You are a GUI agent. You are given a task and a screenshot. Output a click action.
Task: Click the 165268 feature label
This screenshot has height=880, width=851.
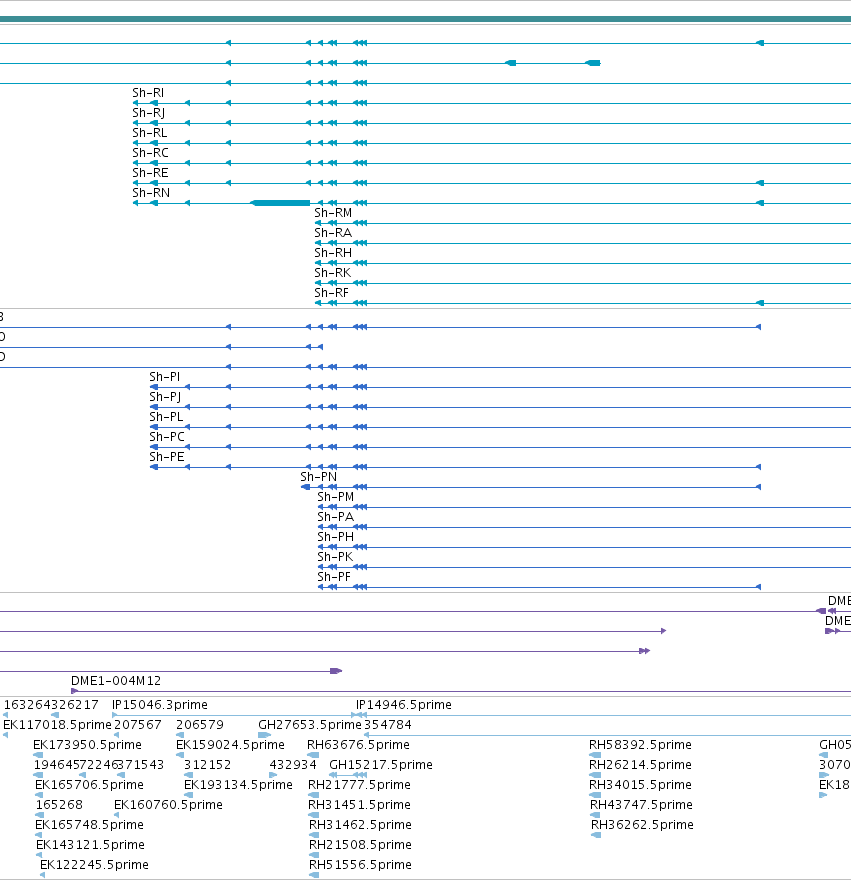pos(60,805)
